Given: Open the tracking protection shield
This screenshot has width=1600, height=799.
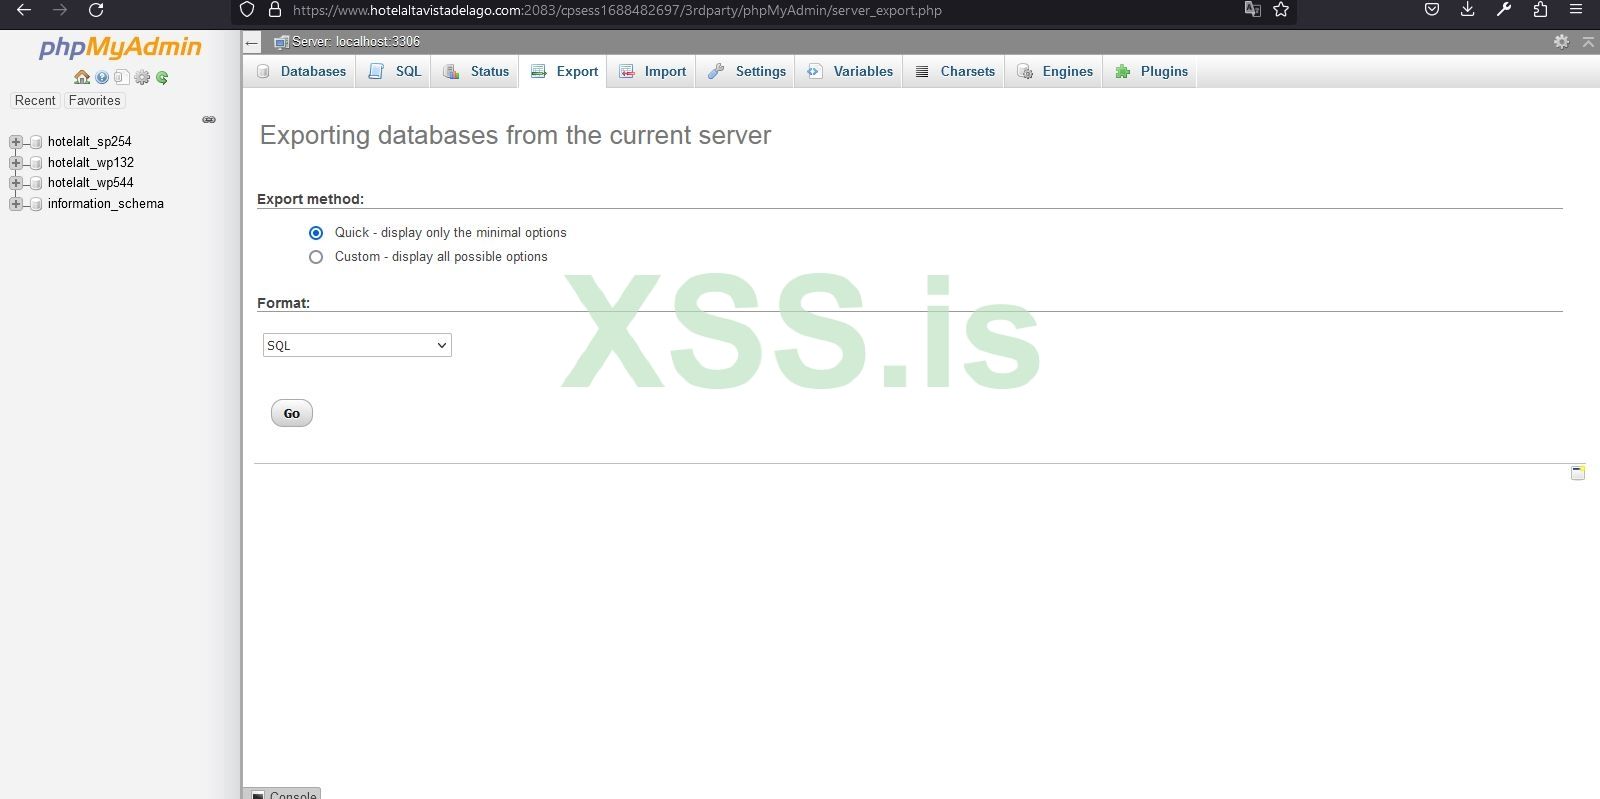Looking at the screenshot, I should click(x=248, y=10).
